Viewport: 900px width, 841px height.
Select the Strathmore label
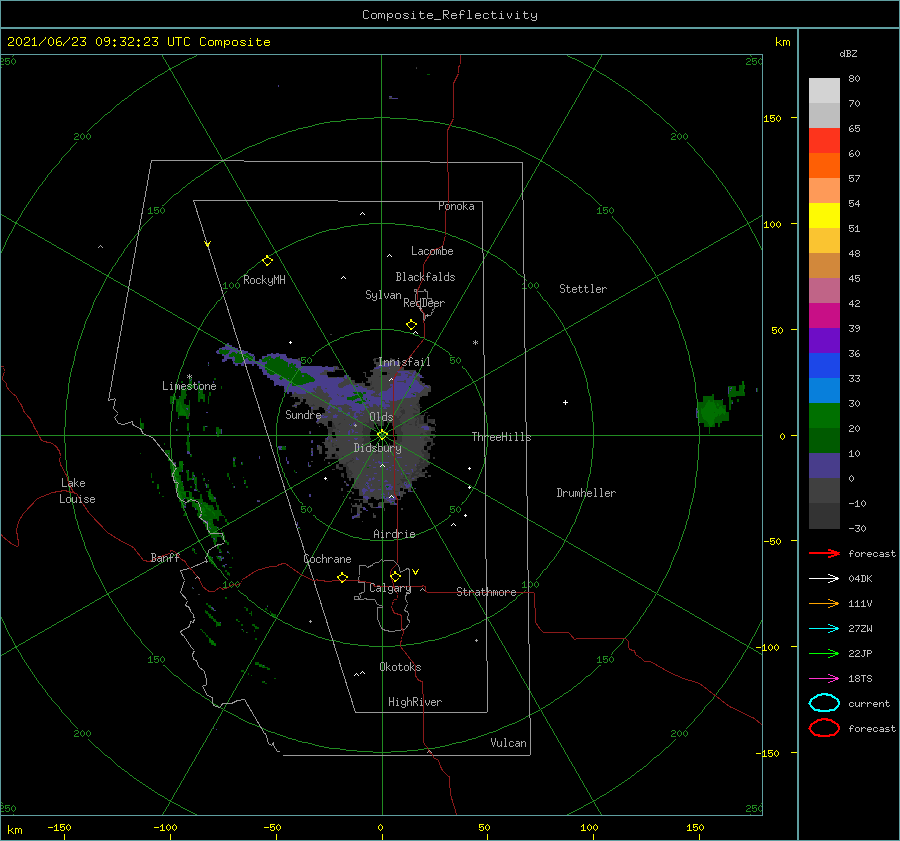486,592
